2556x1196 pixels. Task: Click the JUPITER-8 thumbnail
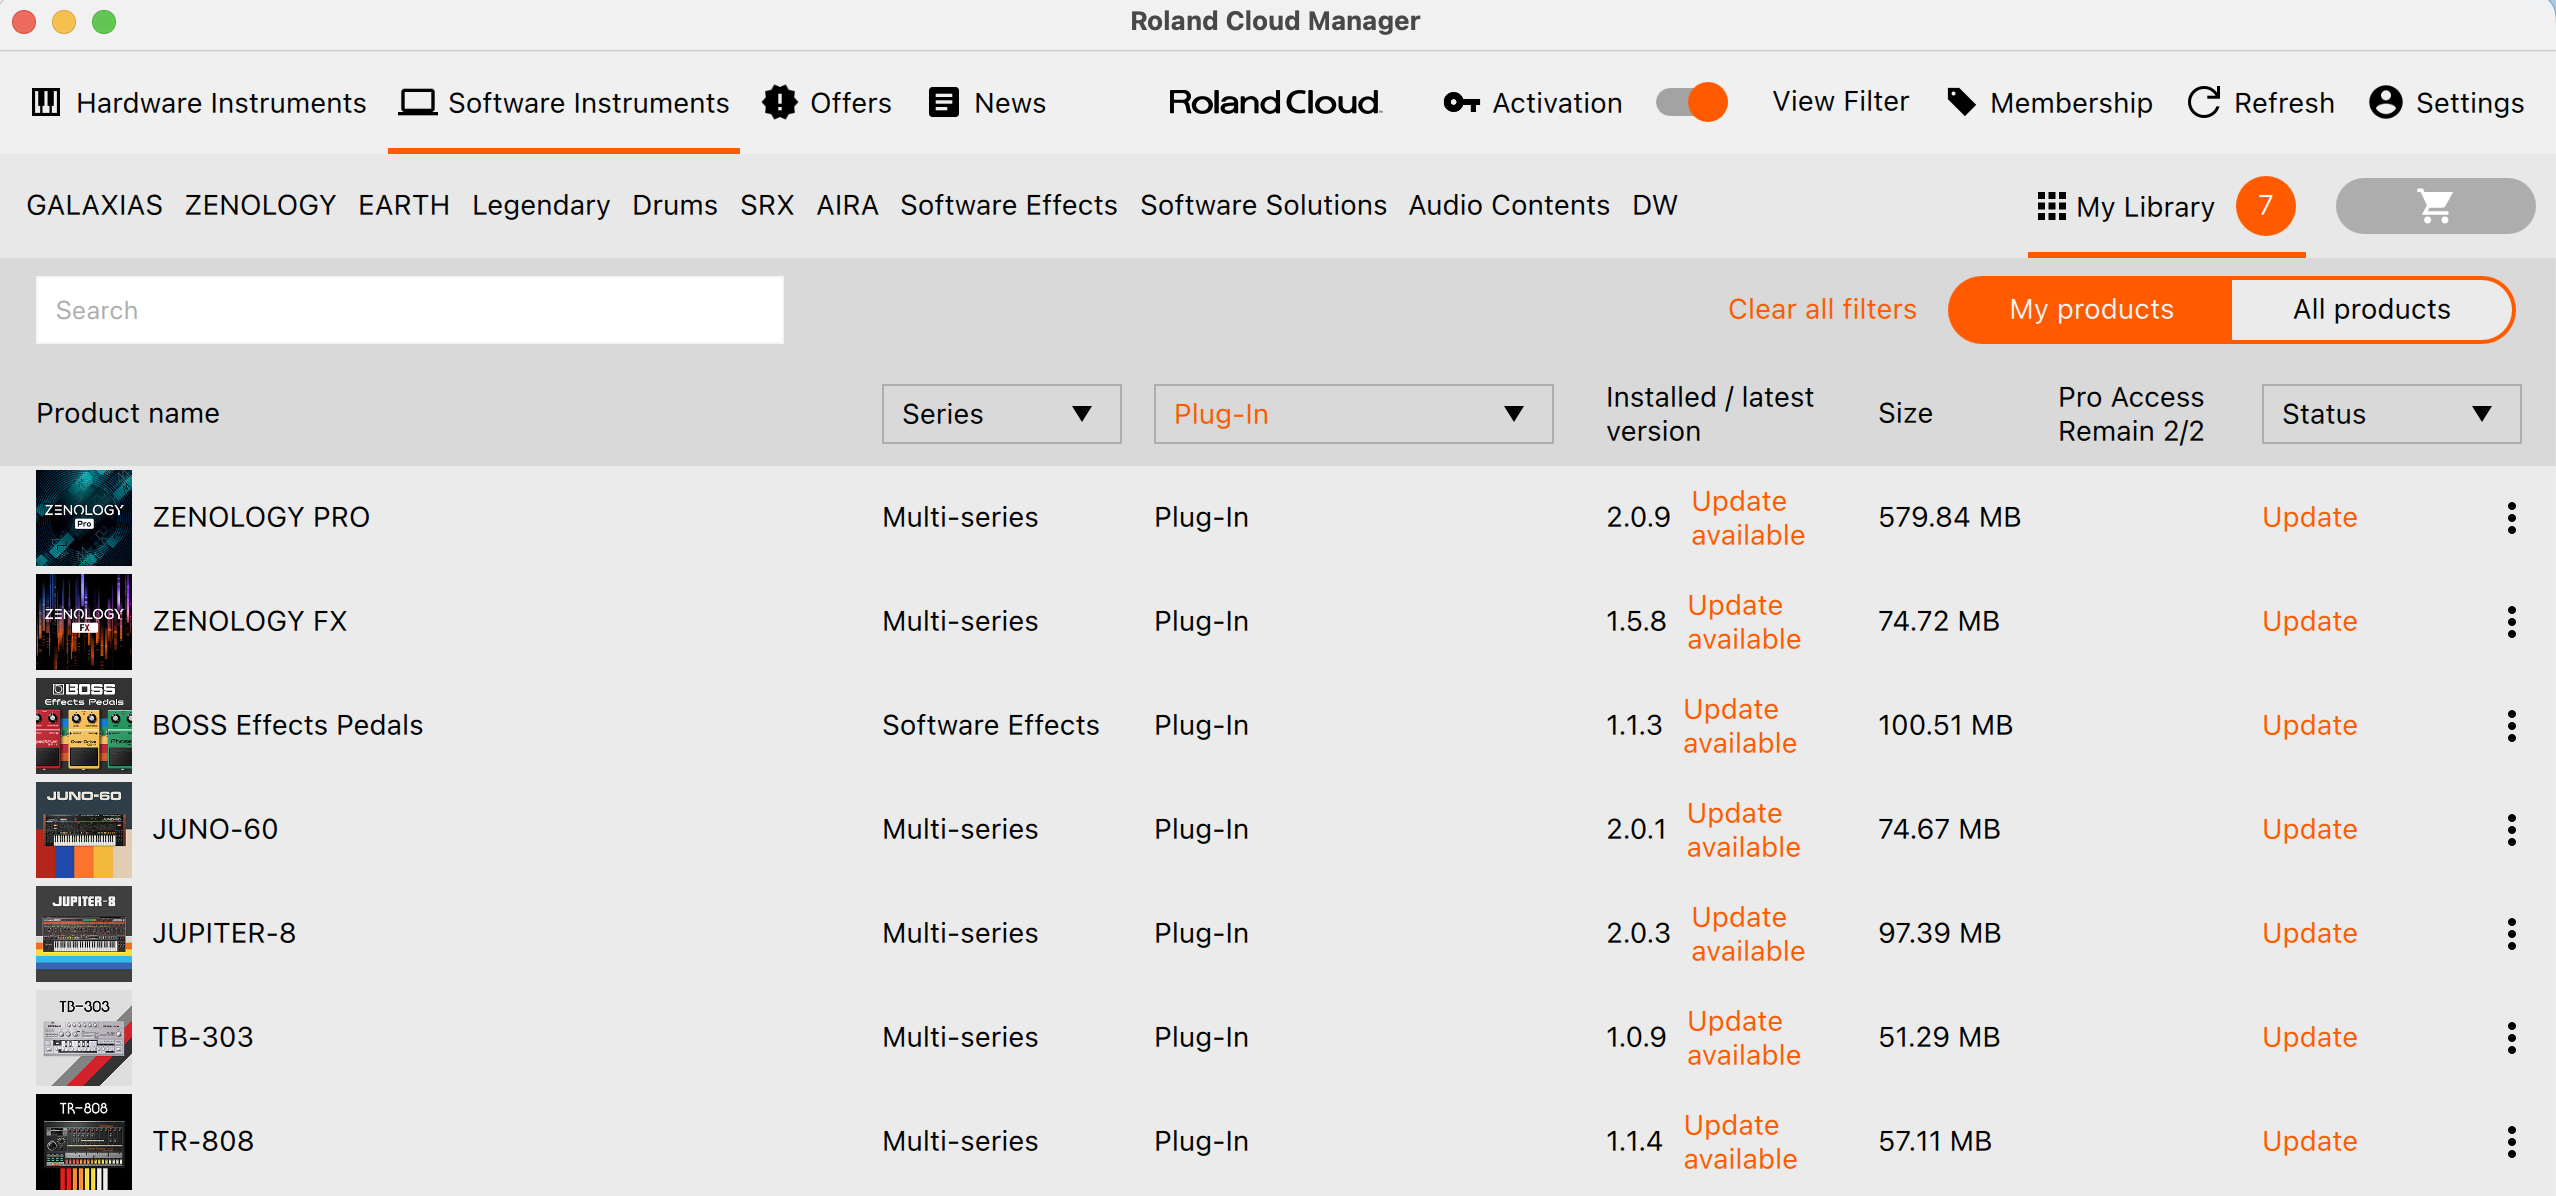(x=84, y=934)
